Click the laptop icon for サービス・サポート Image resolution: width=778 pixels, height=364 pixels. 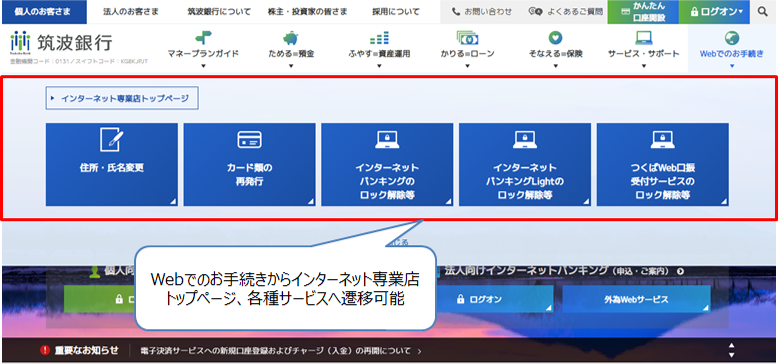tap(644, 38)
